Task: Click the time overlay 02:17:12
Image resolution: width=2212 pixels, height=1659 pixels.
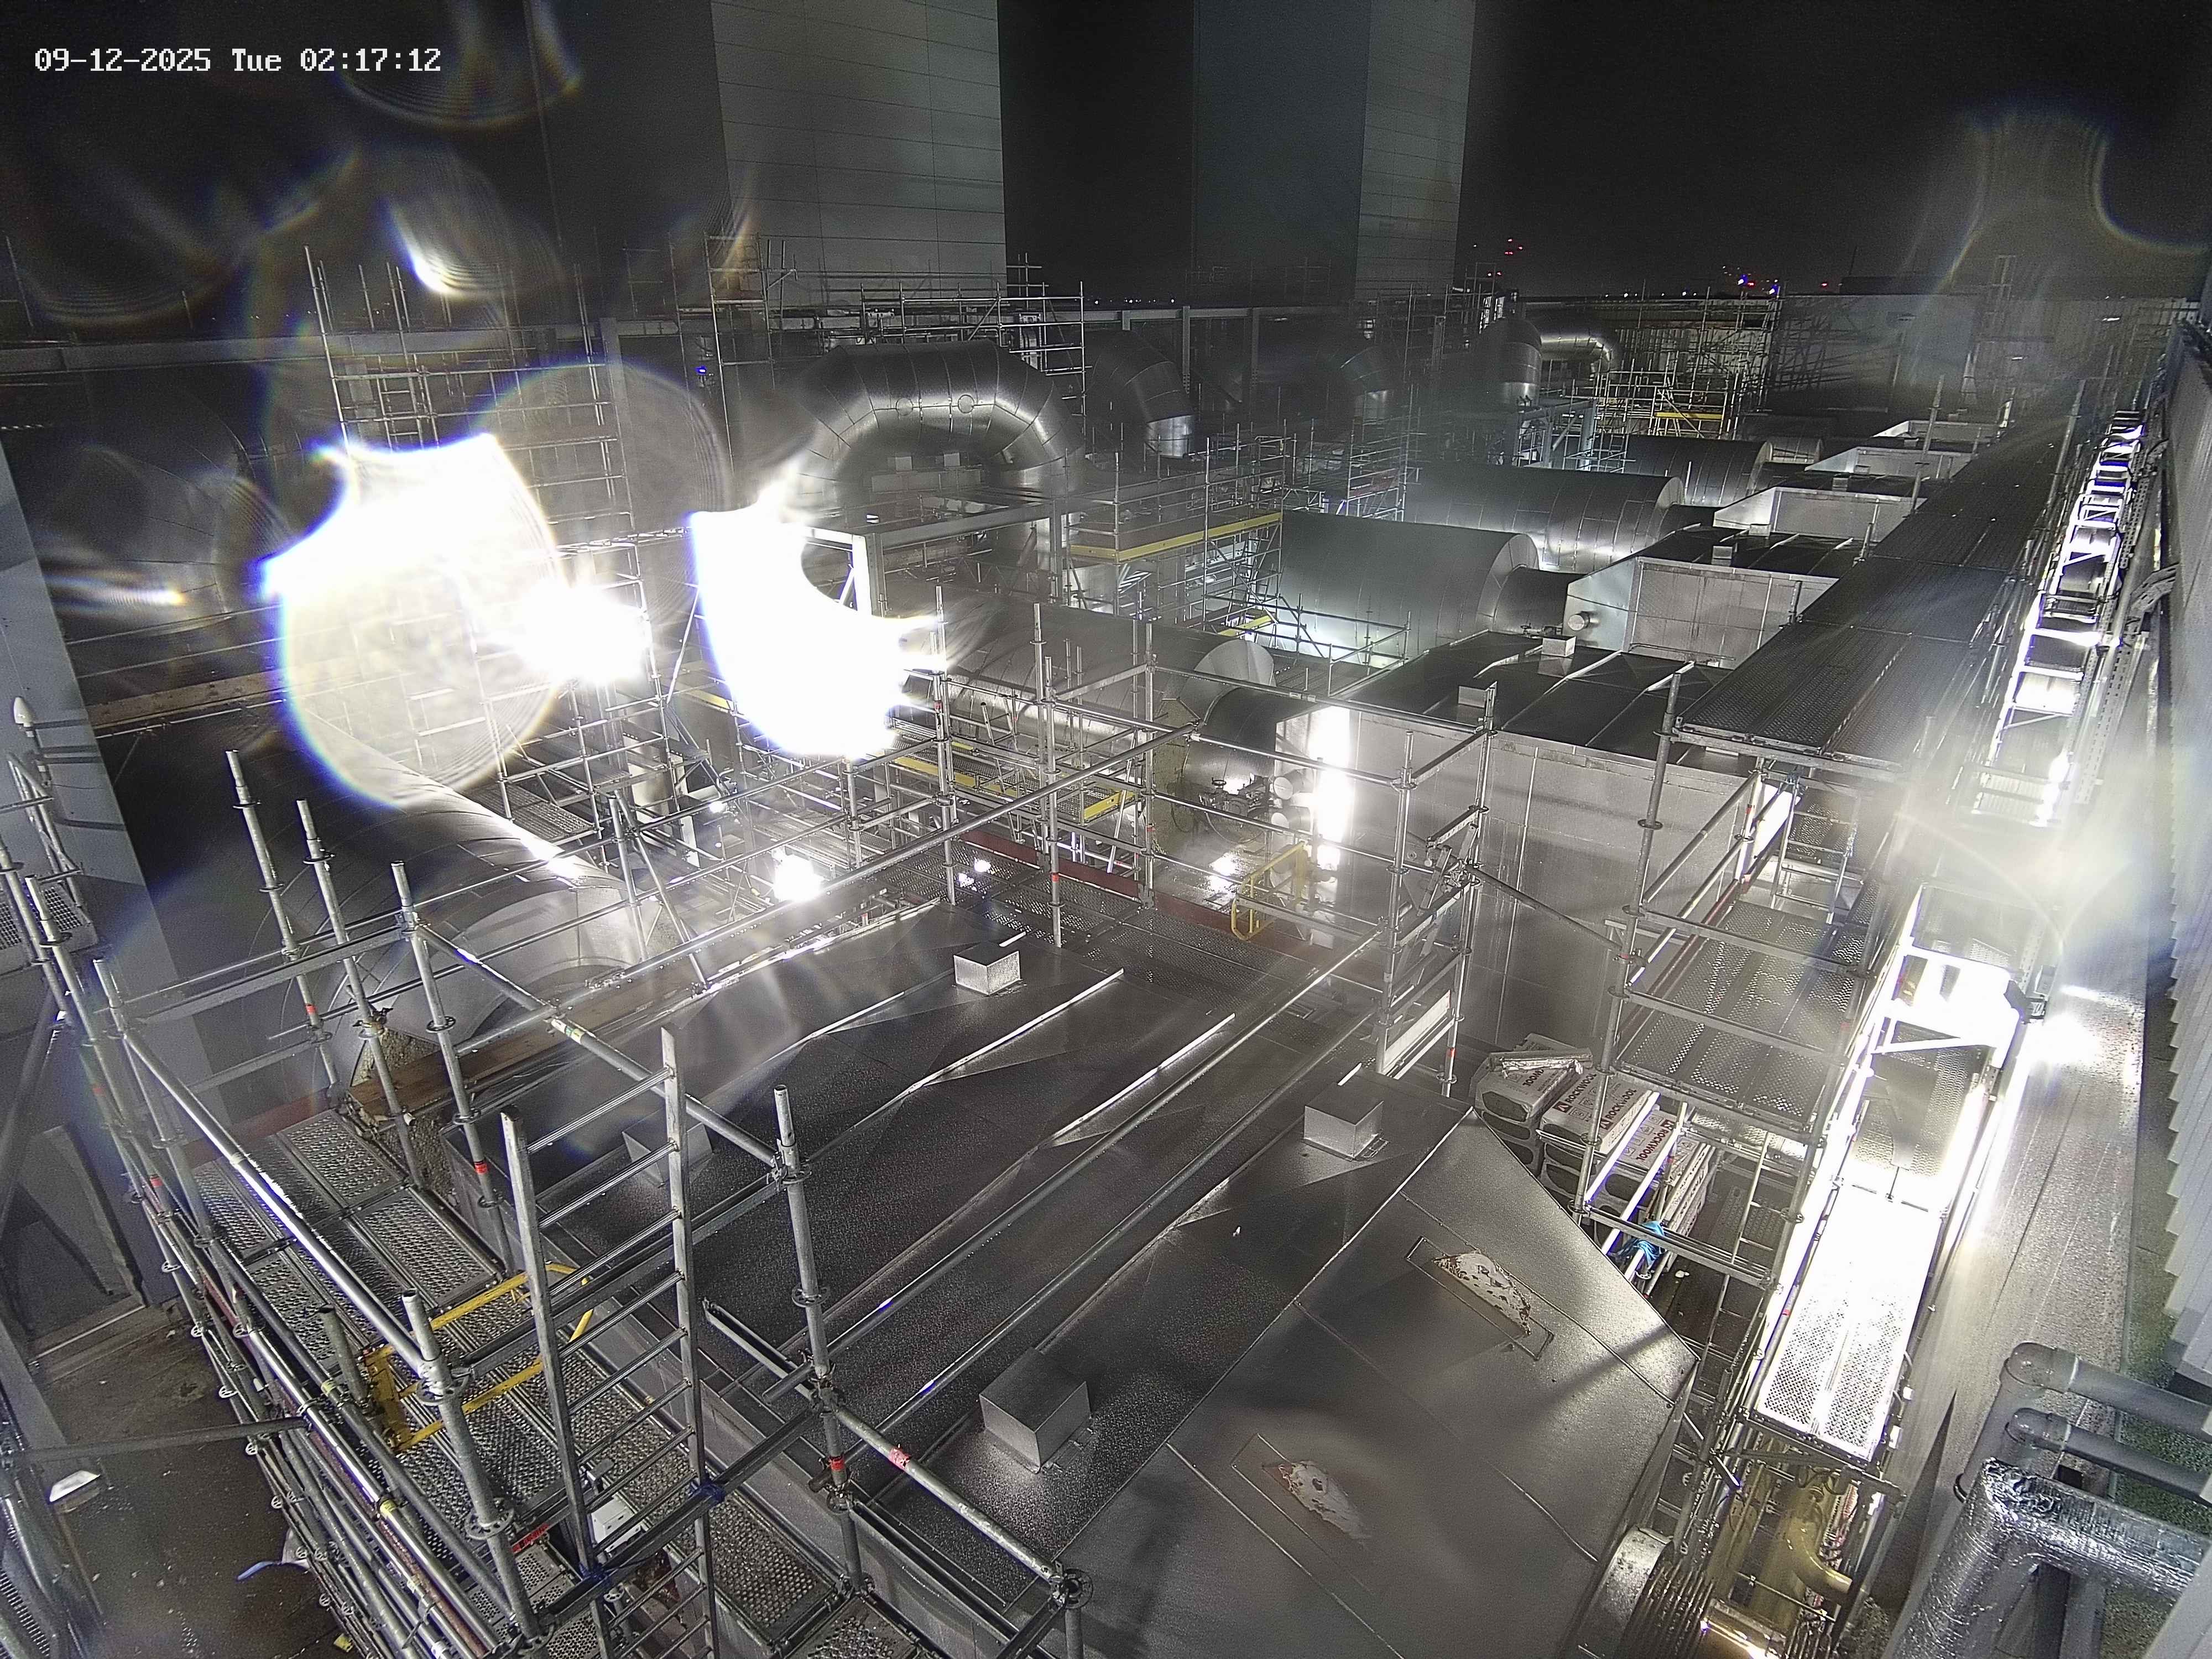Action: point(370,60)
